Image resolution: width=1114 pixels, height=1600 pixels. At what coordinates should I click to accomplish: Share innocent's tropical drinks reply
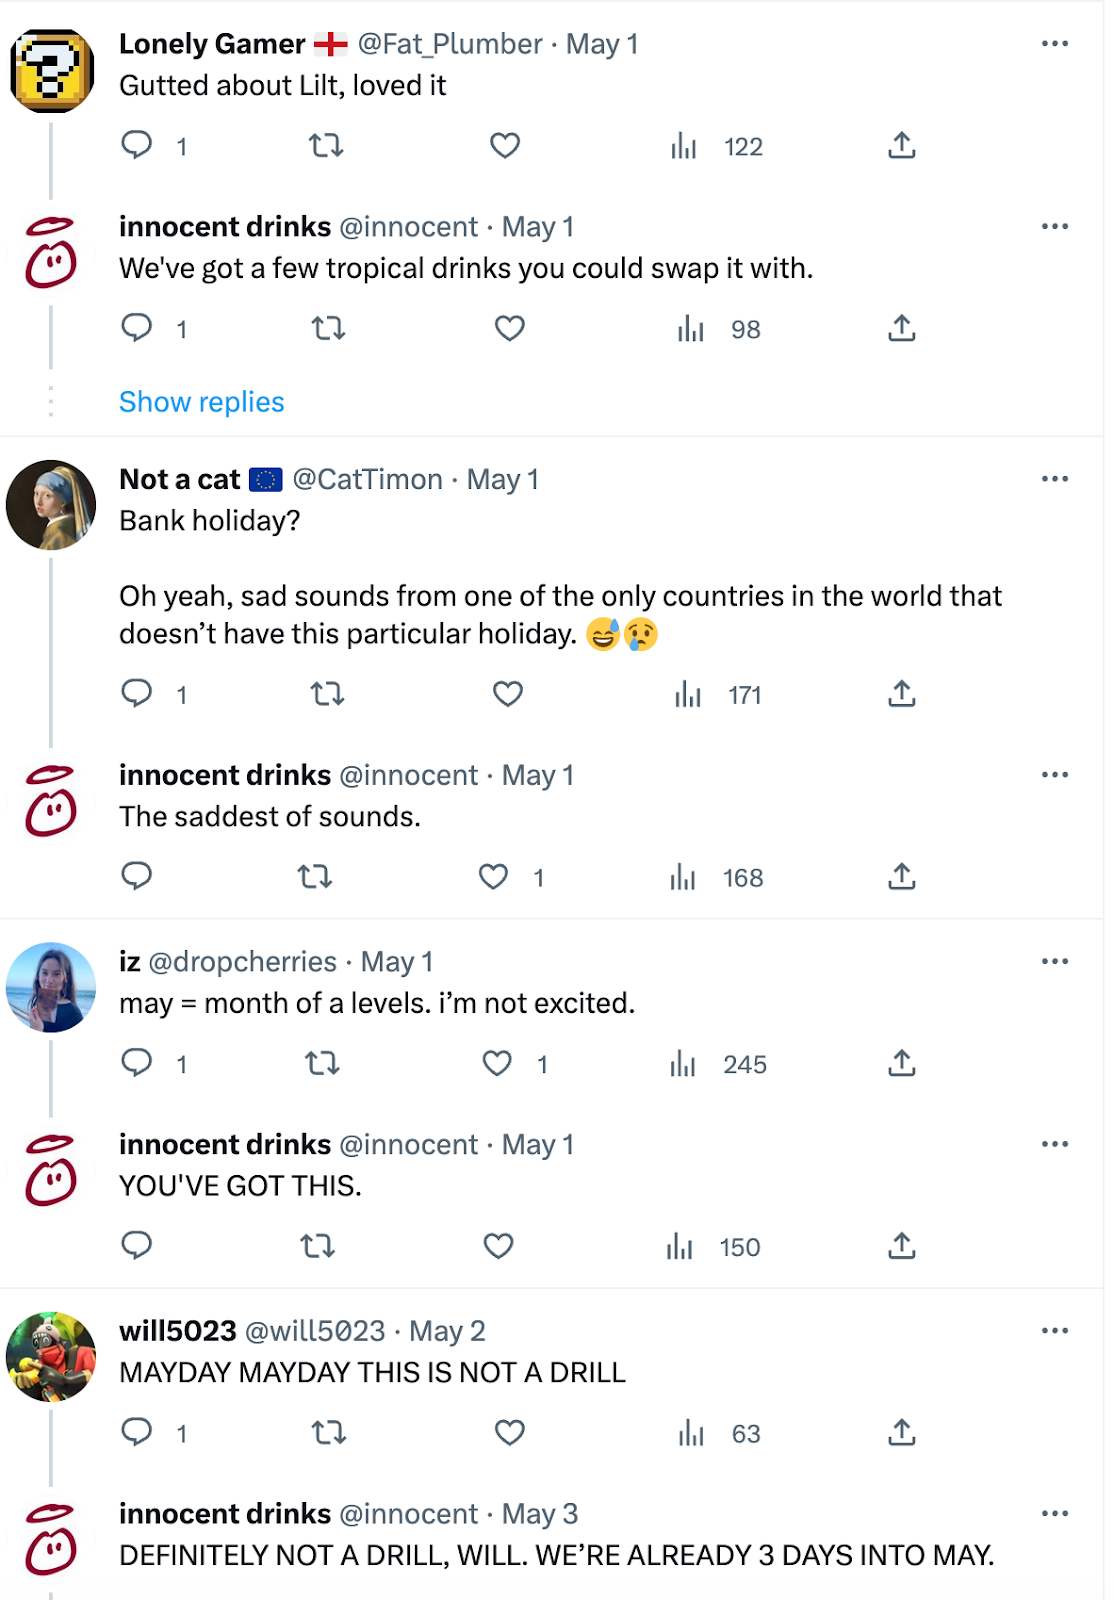click(x=901, y=329)
